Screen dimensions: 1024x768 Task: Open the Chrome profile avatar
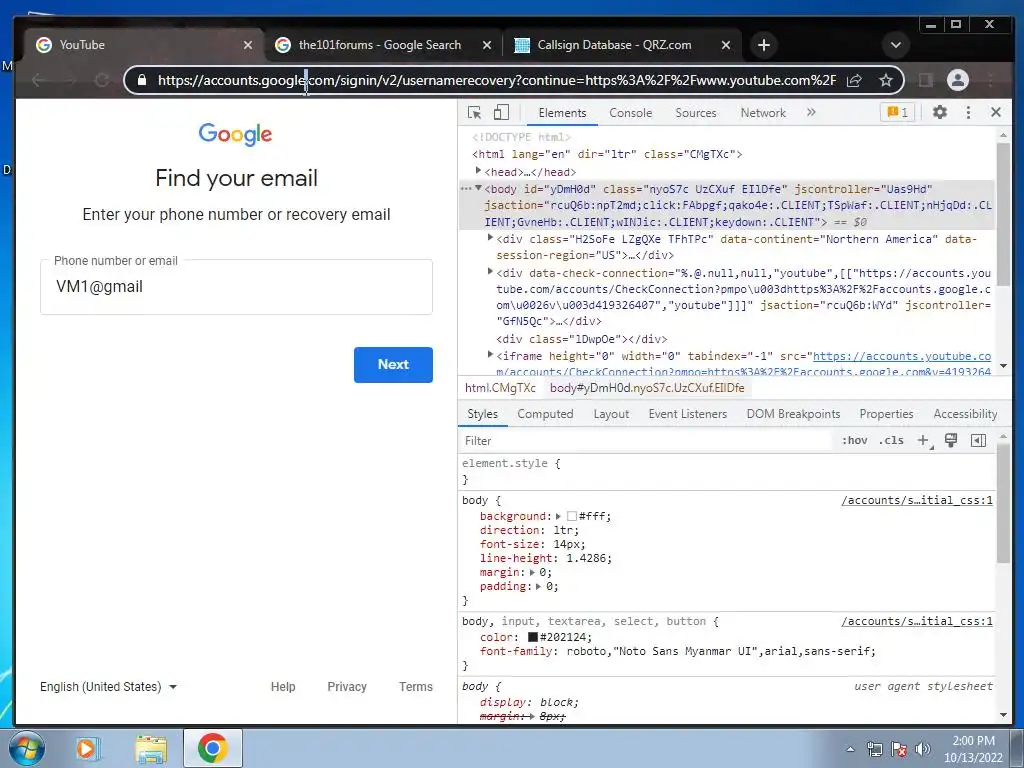tap(957, 80)
